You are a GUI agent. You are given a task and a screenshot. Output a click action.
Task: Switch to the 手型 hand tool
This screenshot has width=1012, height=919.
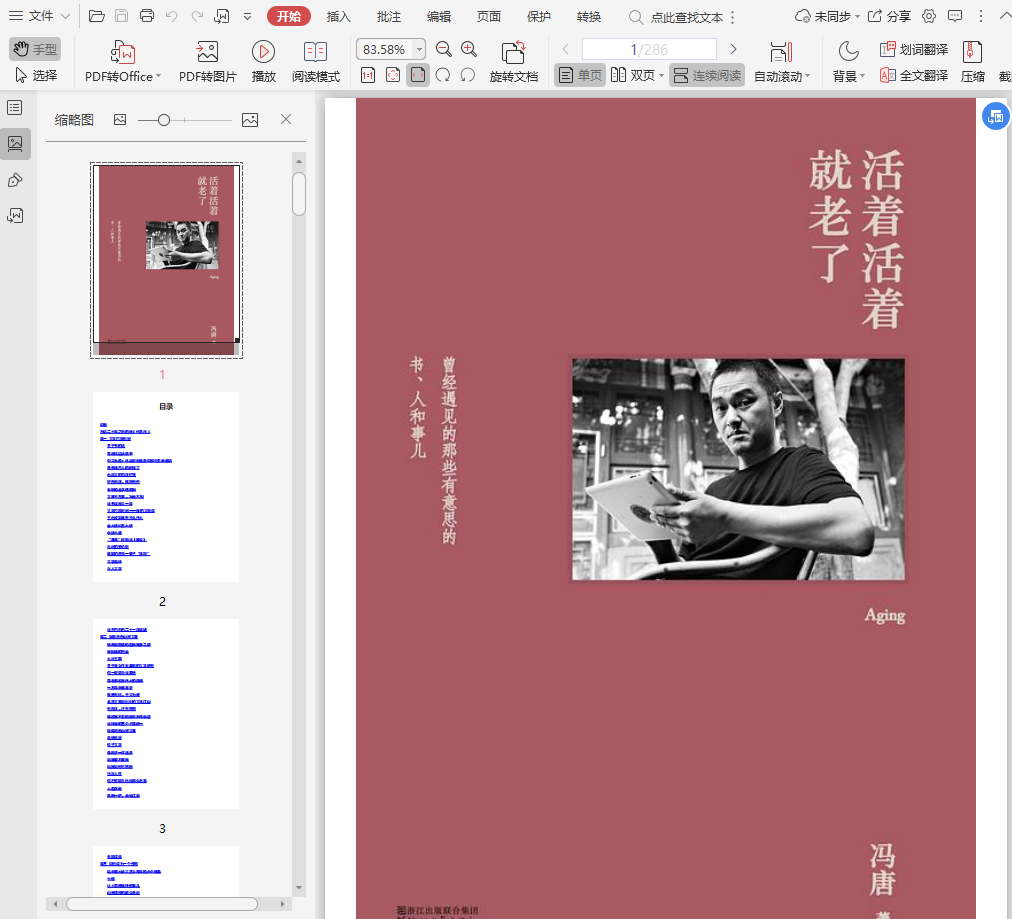click(35, 49)
